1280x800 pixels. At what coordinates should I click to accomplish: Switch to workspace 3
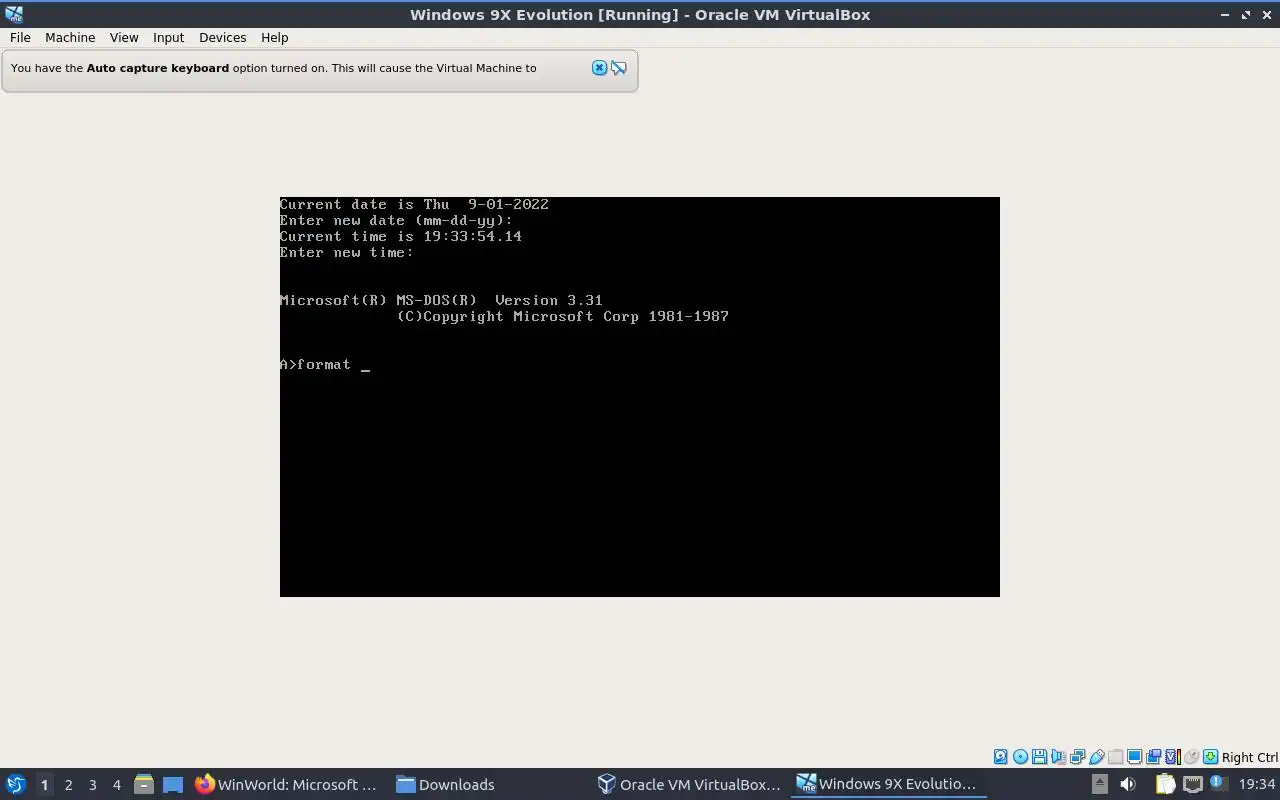pos(92,784)
